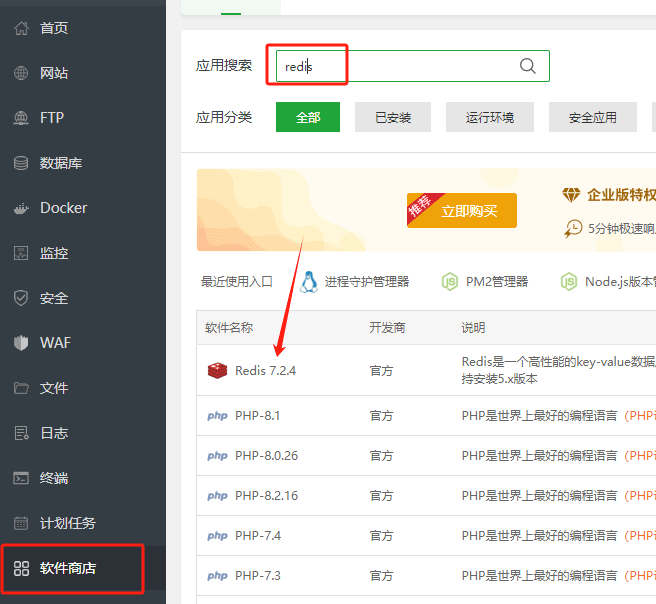The width and height of the screenshot is (656, 604).
Task: Click the PM2管理器 icon
Action: coord(450,282)
